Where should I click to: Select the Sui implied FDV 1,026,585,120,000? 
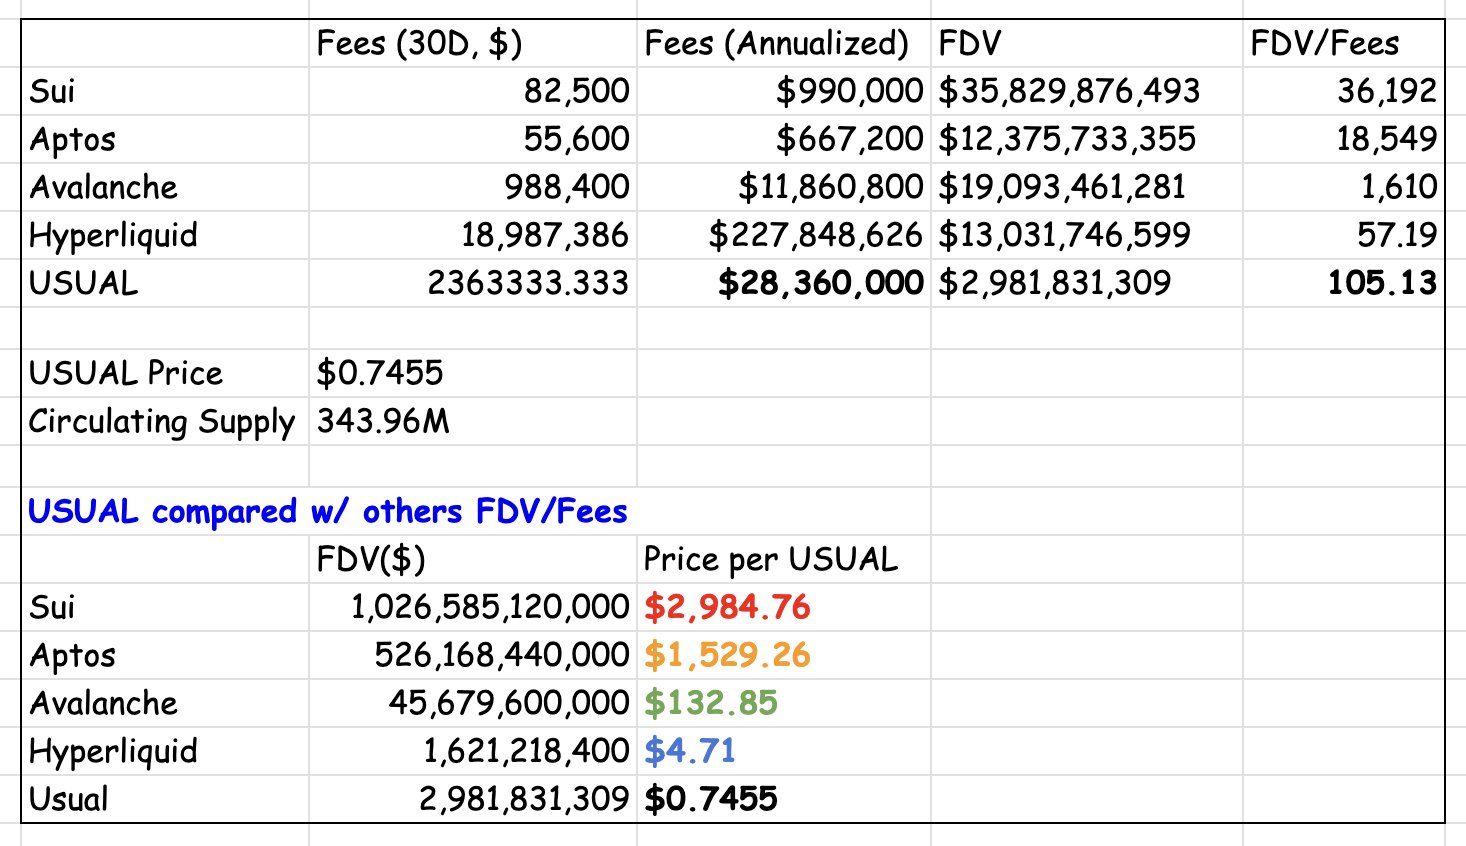(489, 608)
